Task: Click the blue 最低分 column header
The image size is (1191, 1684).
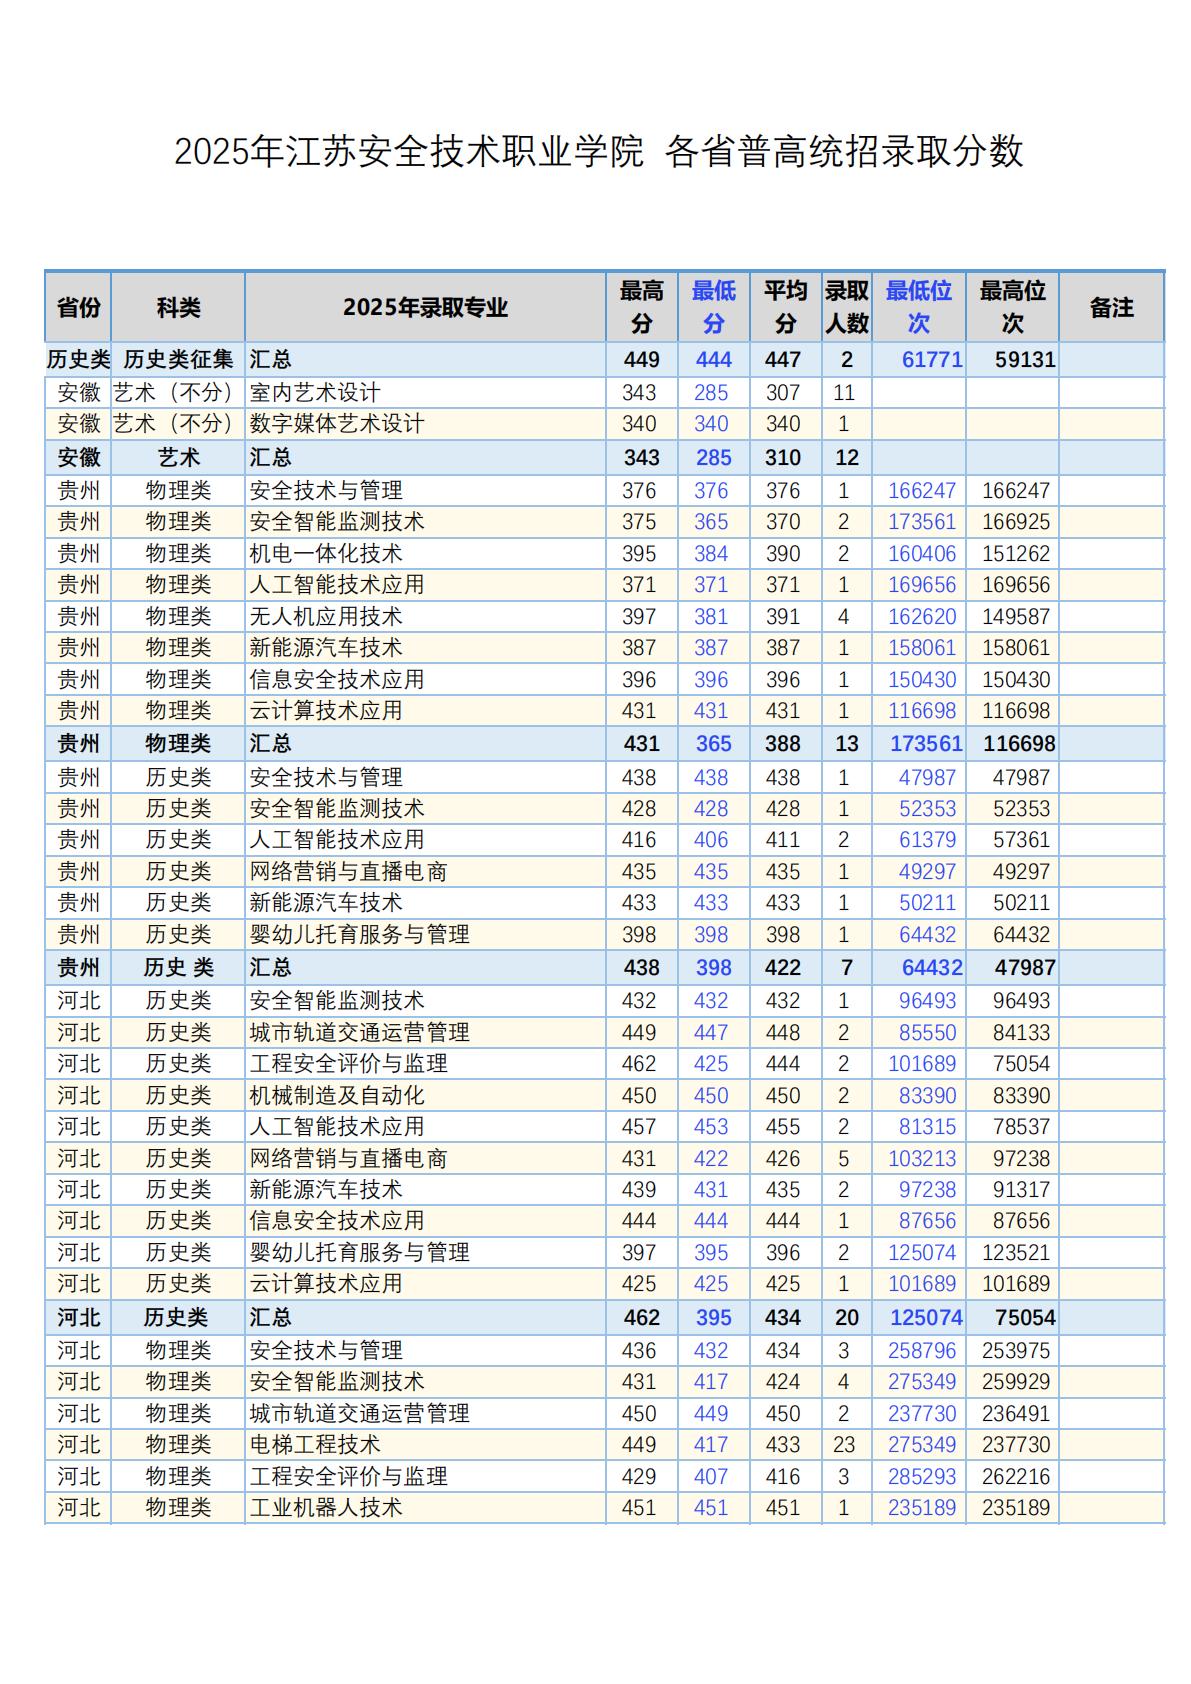Action: 713,307
